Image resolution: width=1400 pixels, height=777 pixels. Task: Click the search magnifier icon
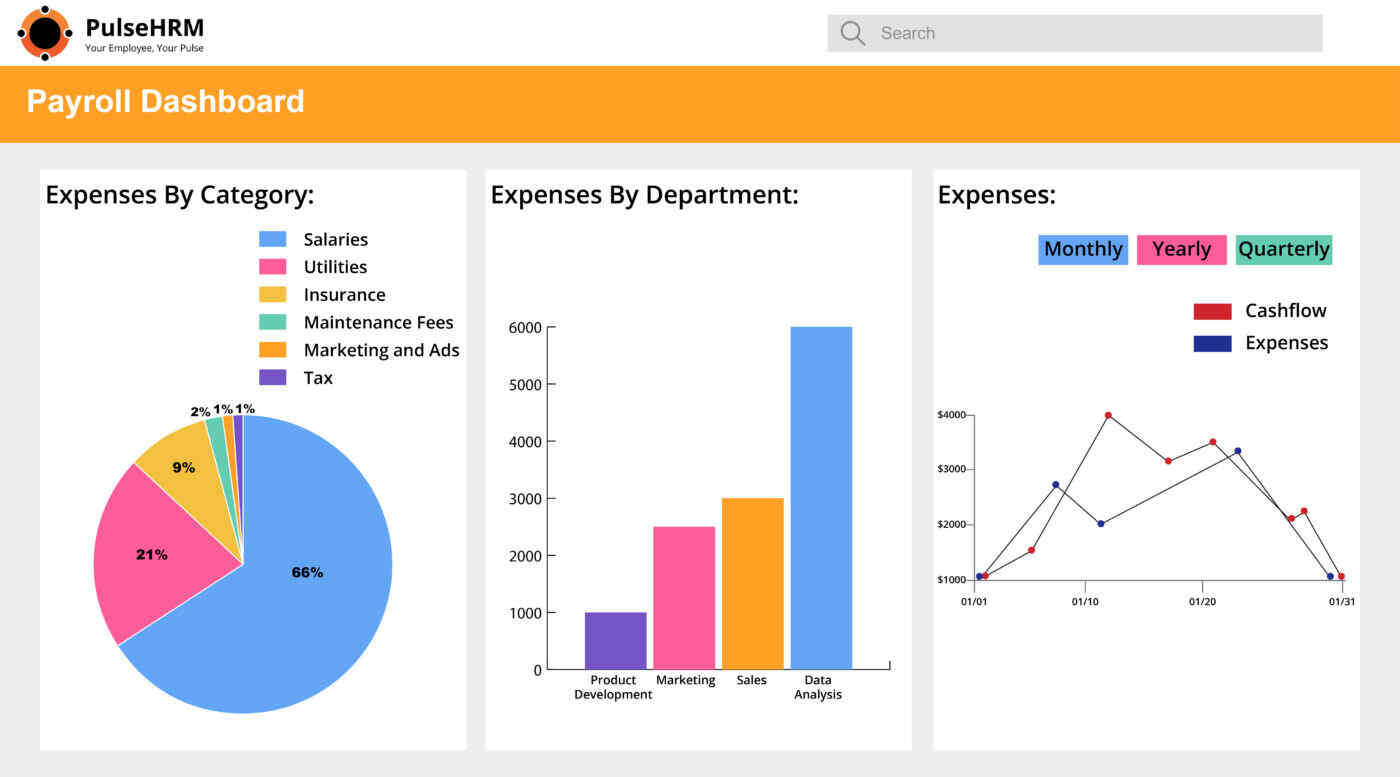point(852,33)
